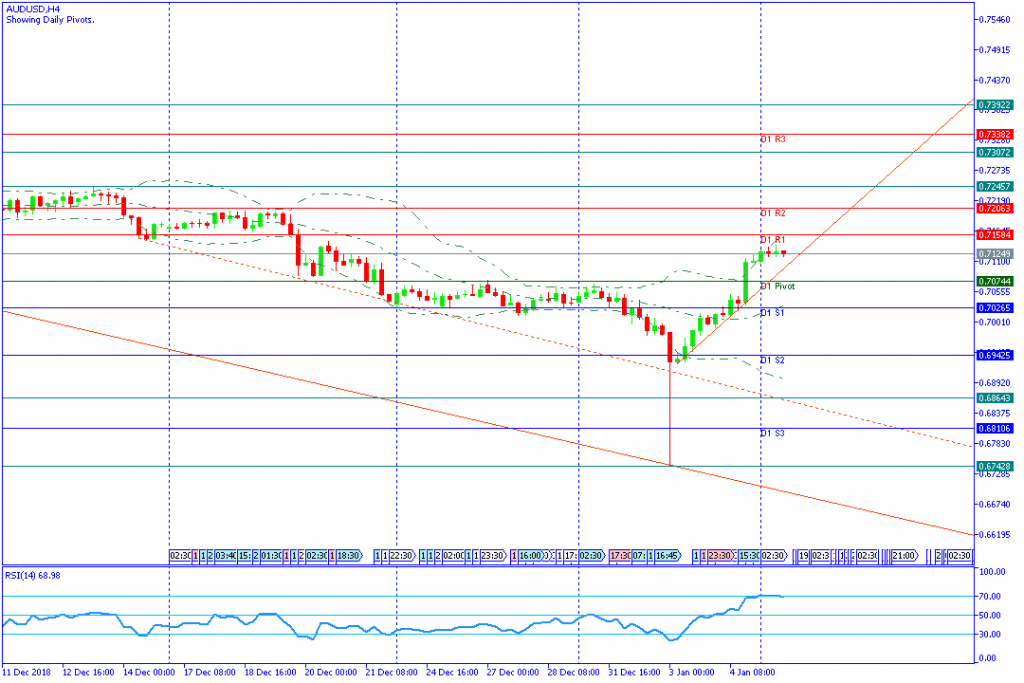The image size is (1024, 683).
Task: Click the 16:45 event marker
Action: (x=667, y=556)
